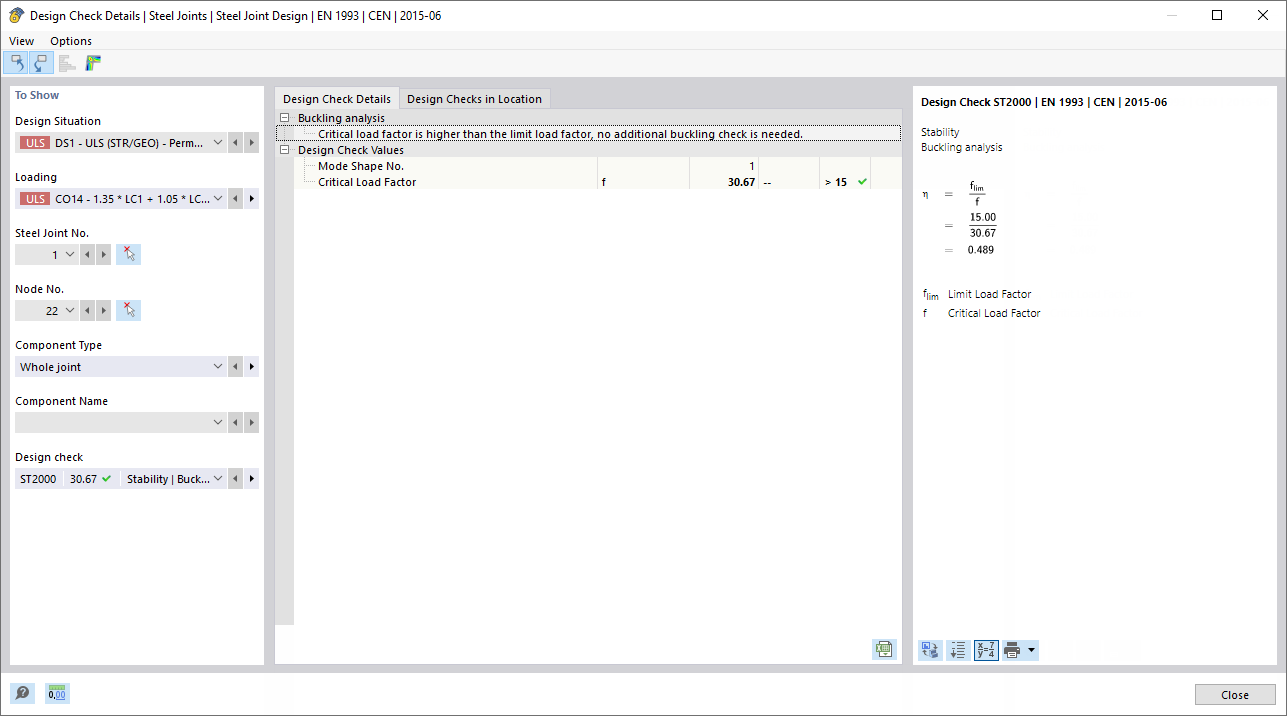Image resolution: width=1287 pixels, height=716 pixels.
Task: Select steel joint graphically with picker icon
Action: [128, 254]
